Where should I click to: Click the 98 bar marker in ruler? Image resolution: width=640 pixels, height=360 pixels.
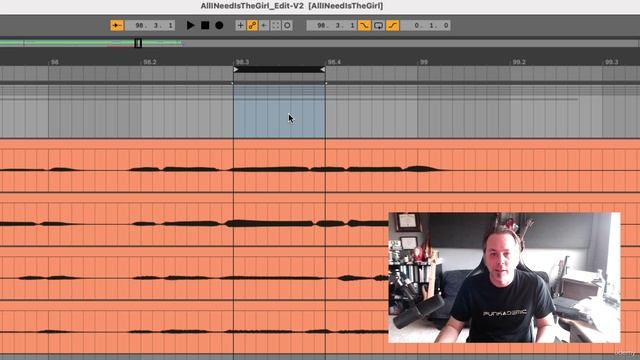tap(54, 62)
